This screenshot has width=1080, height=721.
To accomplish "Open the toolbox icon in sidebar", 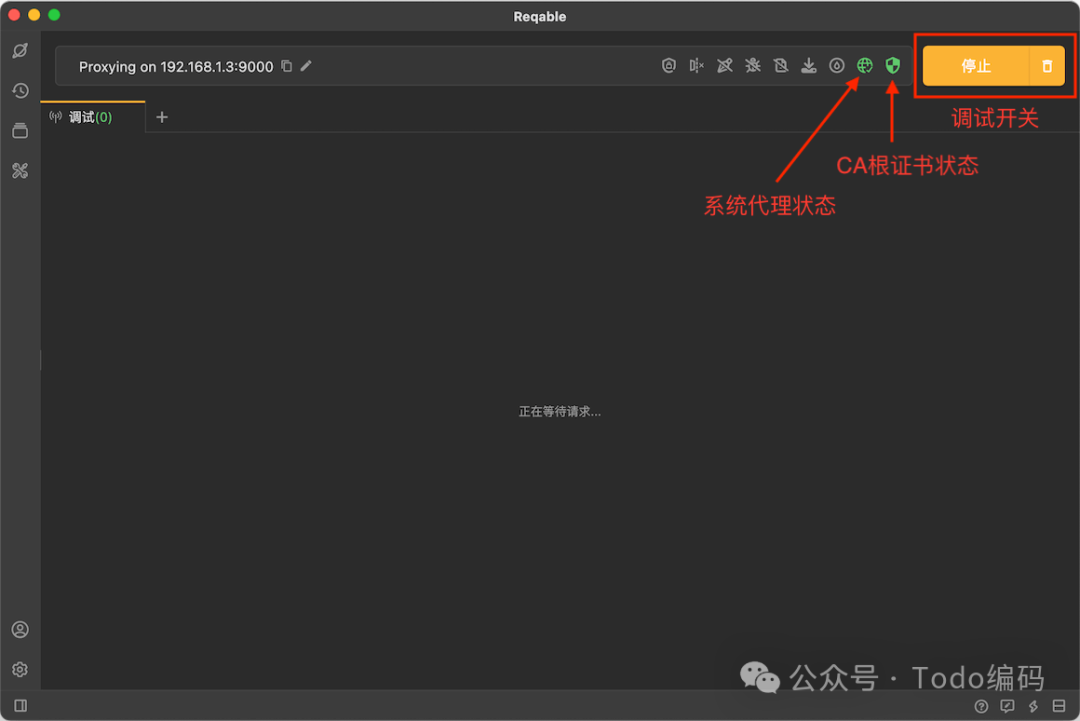I will (20, 171).
